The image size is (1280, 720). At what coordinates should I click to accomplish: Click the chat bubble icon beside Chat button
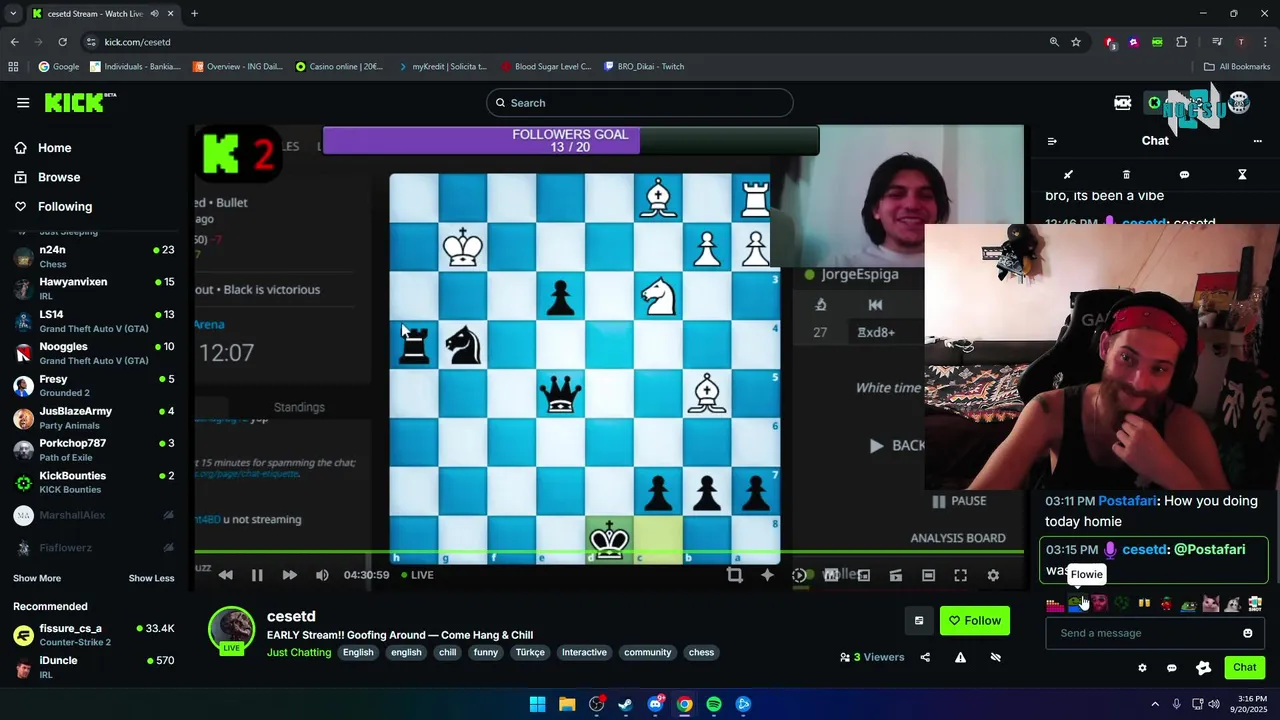click(1172, 668)
